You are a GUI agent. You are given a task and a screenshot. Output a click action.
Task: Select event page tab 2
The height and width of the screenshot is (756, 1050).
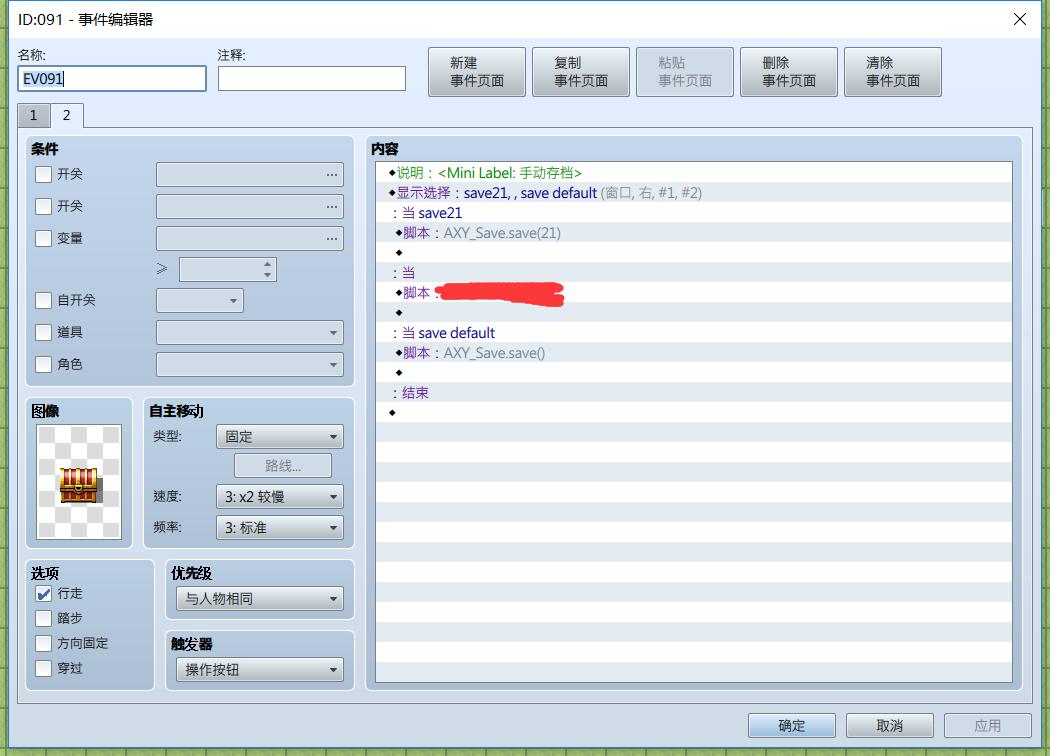click(67, 115)
